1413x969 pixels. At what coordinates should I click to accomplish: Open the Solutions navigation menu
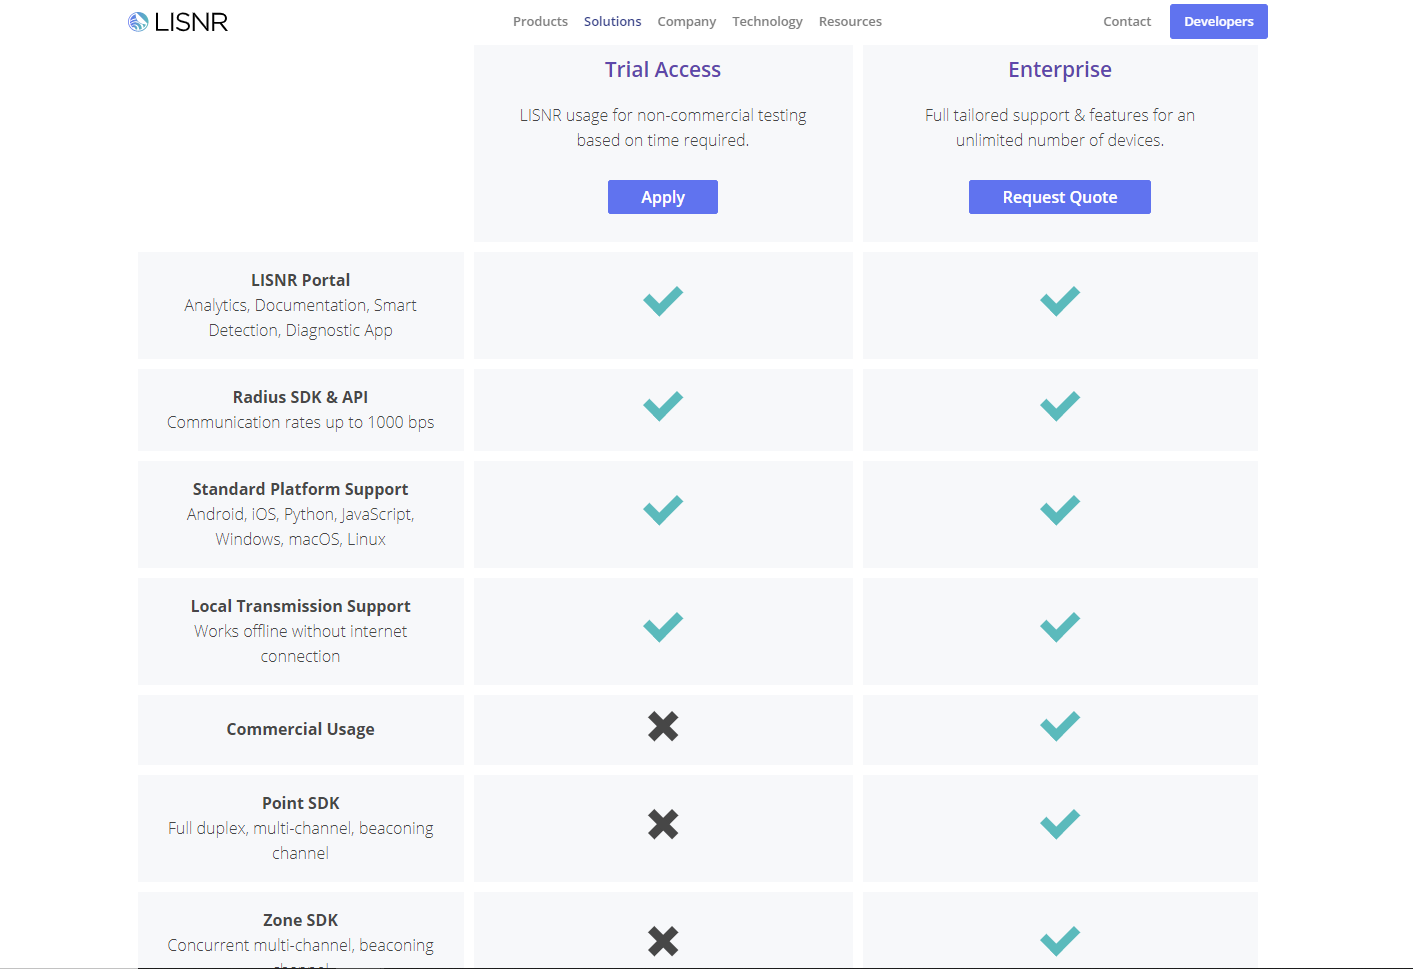(612, 22)
